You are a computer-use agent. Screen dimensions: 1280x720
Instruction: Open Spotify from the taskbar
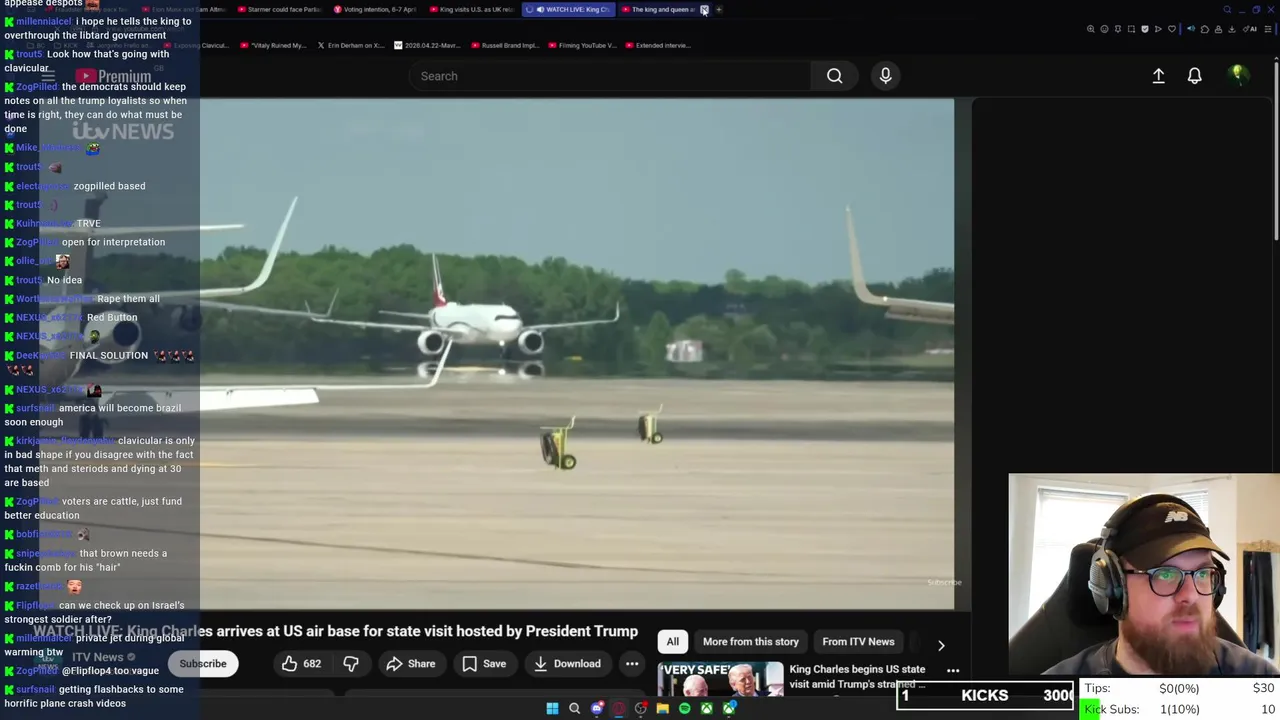click(x=685, y=708)
